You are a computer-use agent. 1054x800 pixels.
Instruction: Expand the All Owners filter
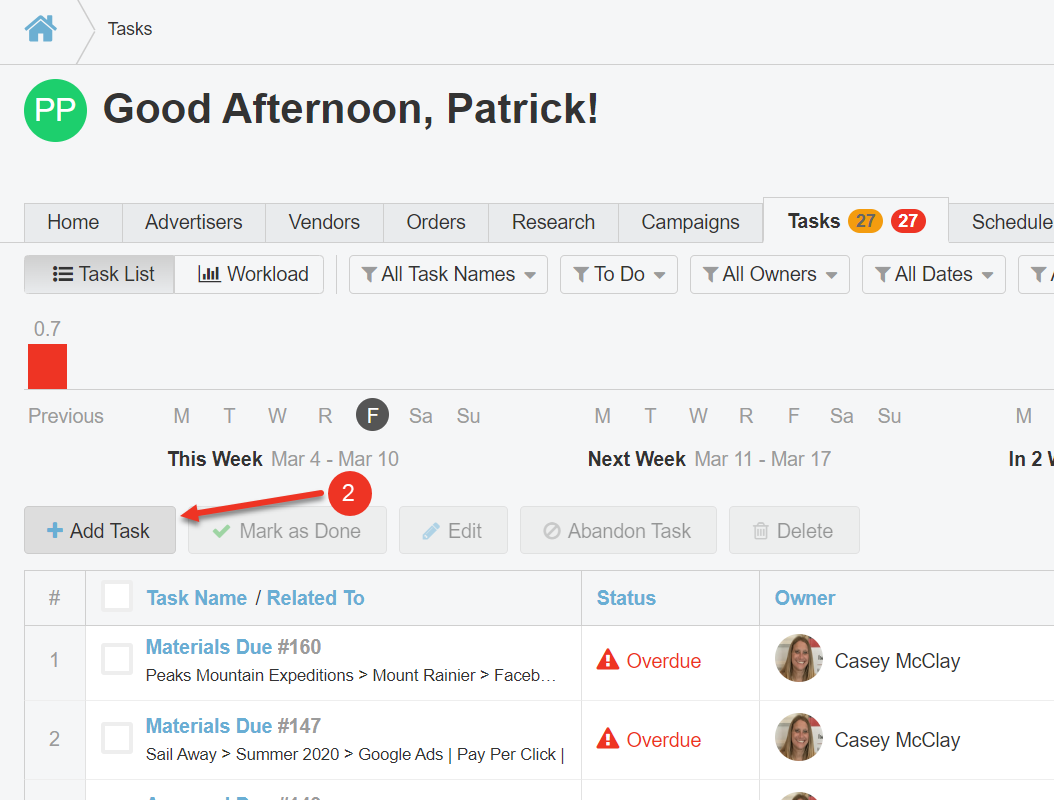click(769, 274)
